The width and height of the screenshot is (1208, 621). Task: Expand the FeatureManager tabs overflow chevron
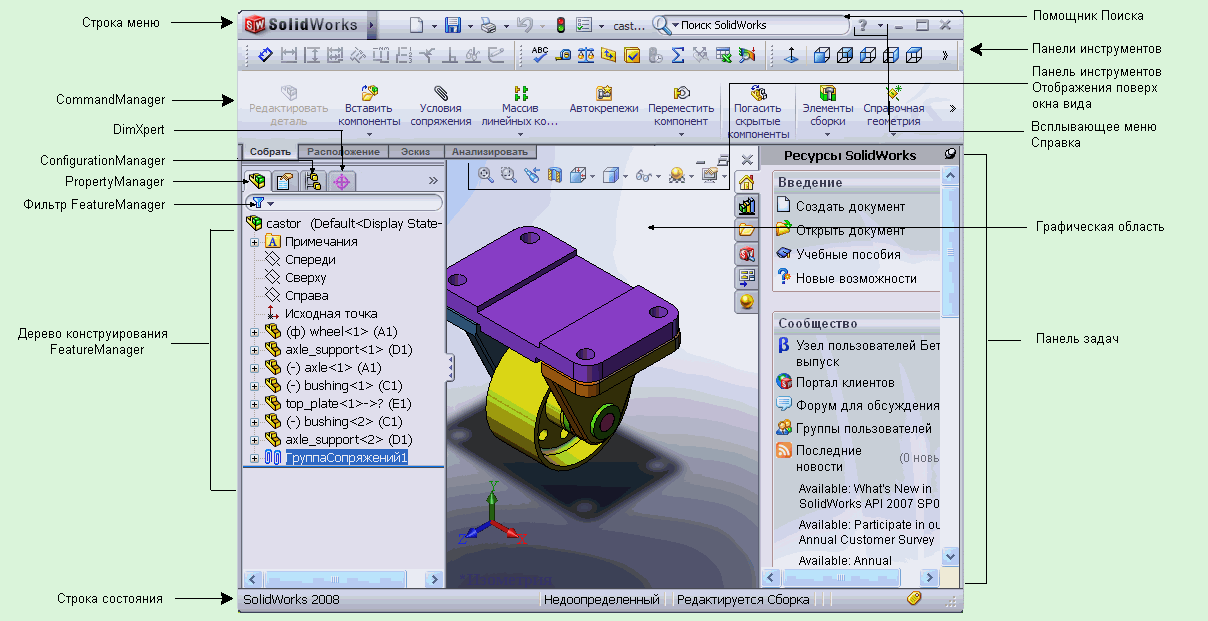coord(433,181)
